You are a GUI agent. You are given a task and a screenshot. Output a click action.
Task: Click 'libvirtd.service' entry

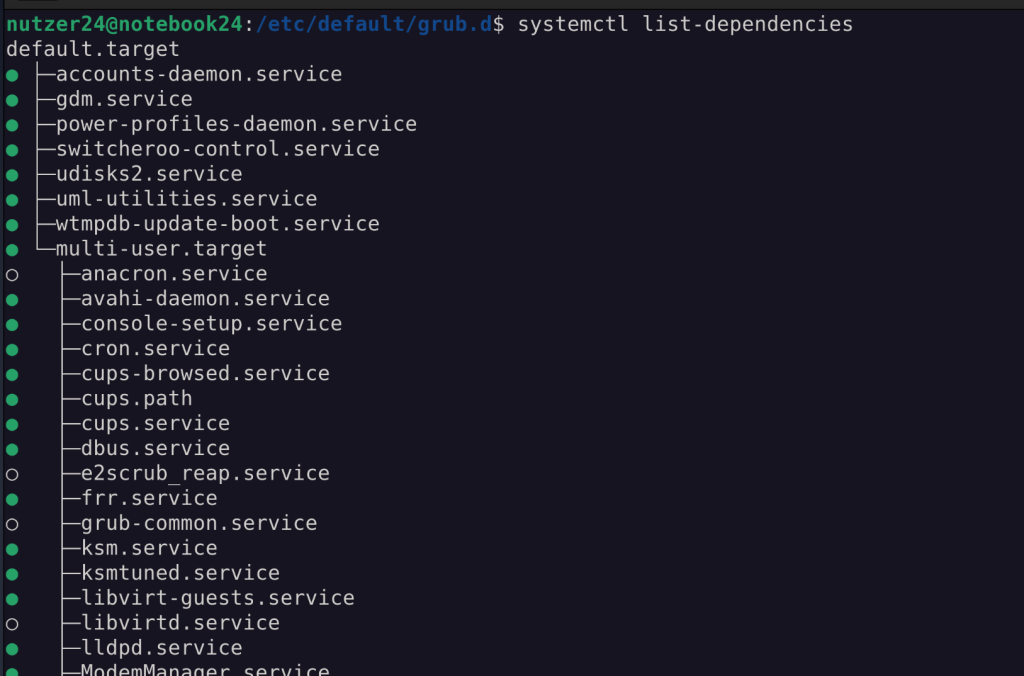[180, 622]
